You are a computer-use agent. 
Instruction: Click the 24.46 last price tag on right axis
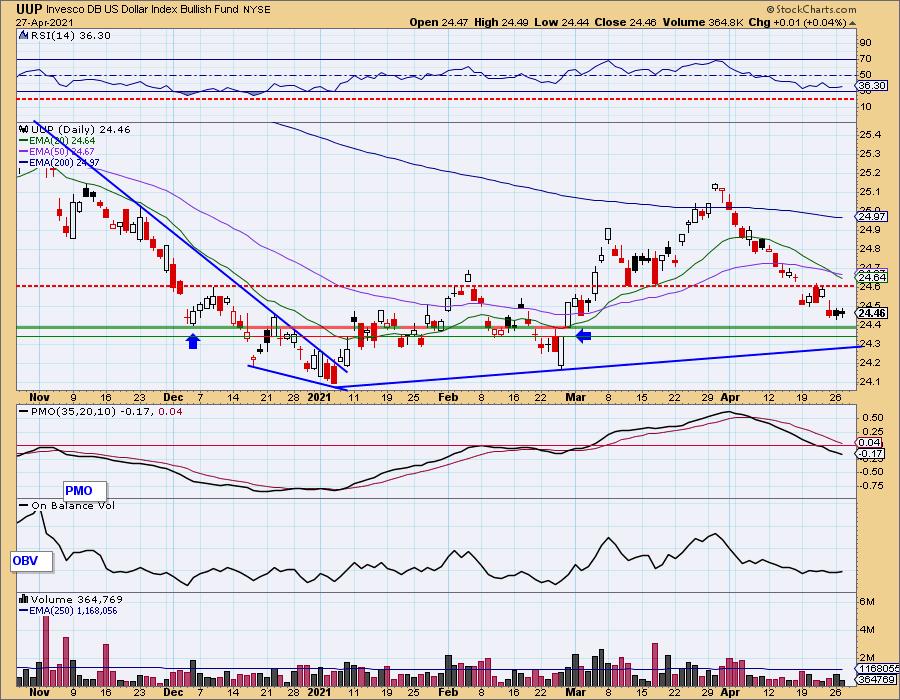pyautogui.click(x=871, y=313)
